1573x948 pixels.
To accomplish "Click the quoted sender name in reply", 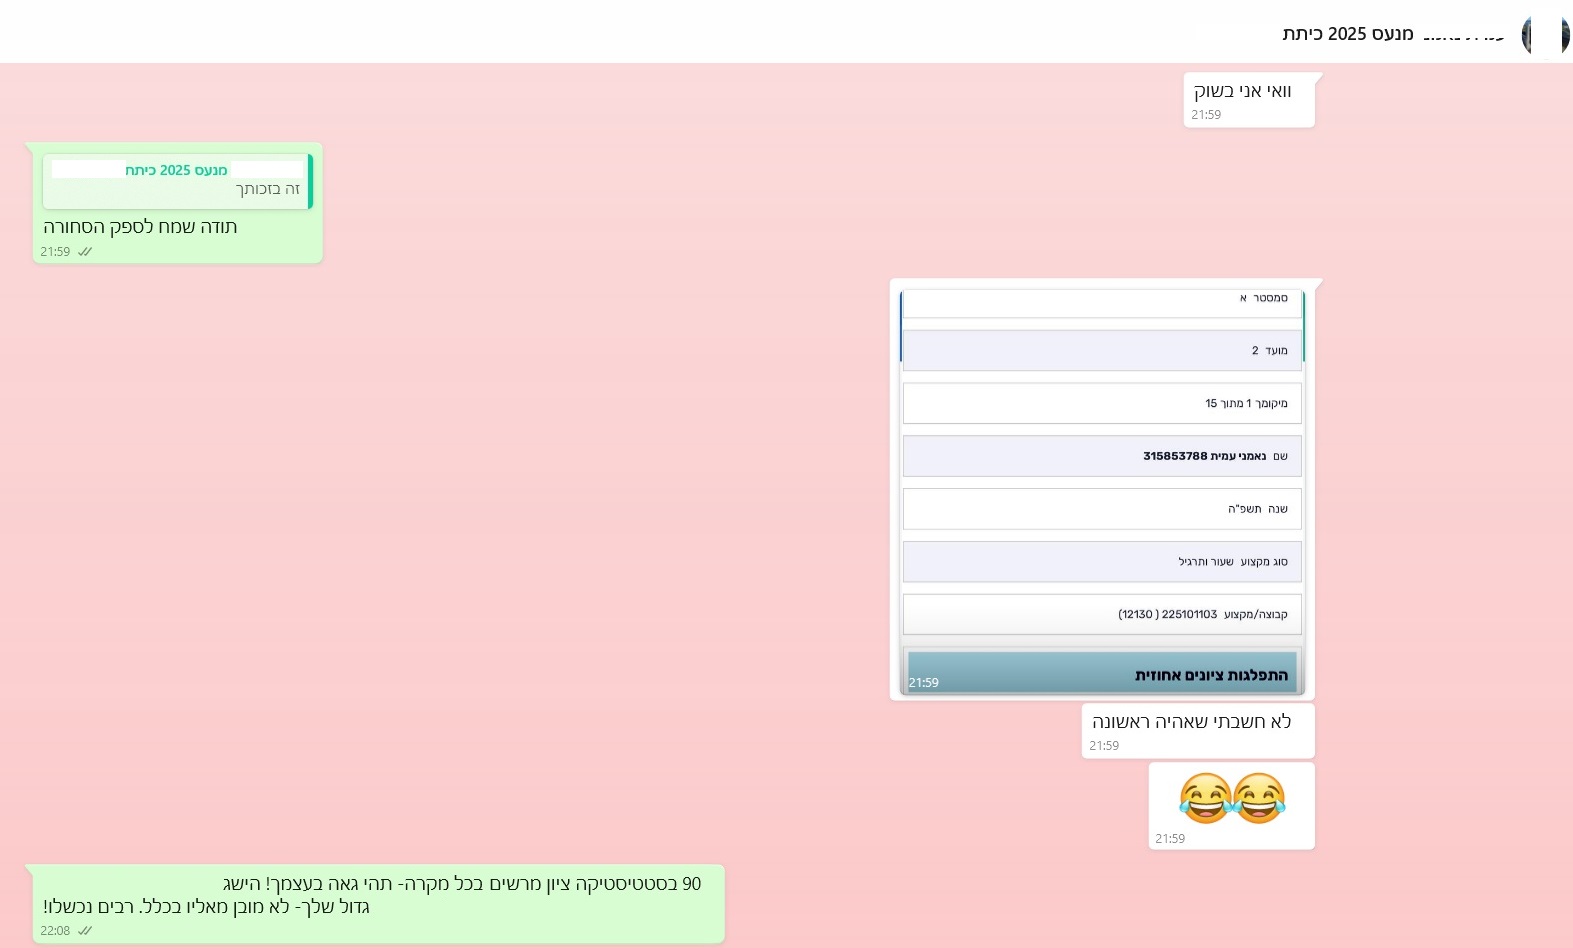I will [176, 170].
